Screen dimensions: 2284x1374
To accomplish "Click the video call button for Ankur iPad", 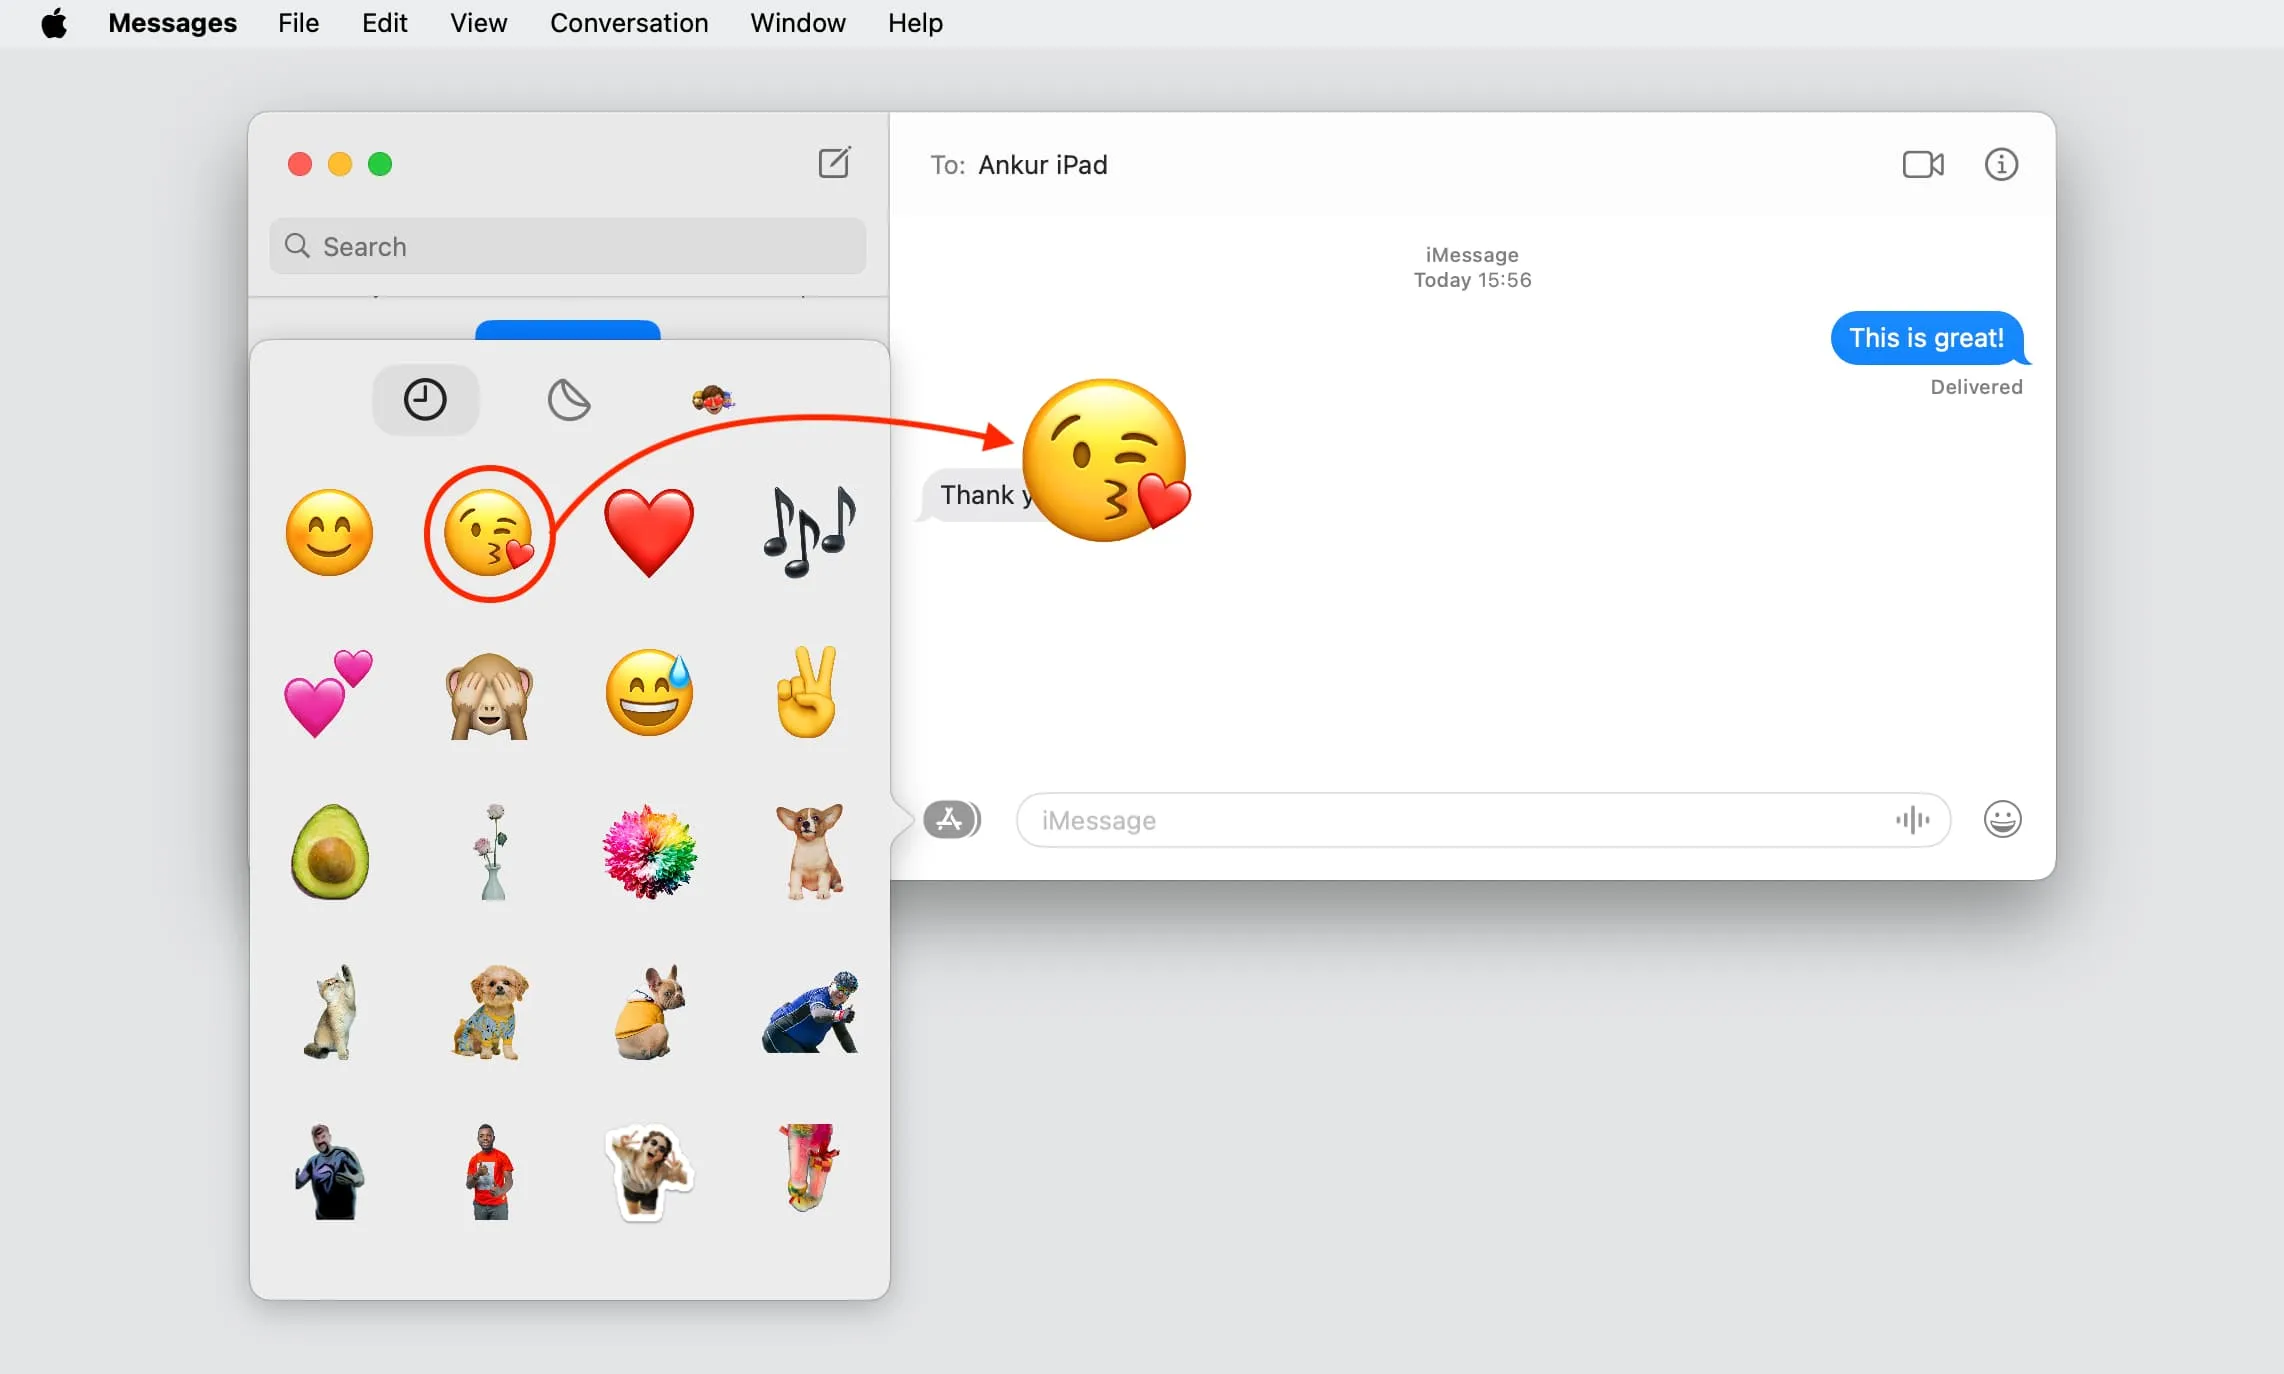I will tap(1922, 163).
